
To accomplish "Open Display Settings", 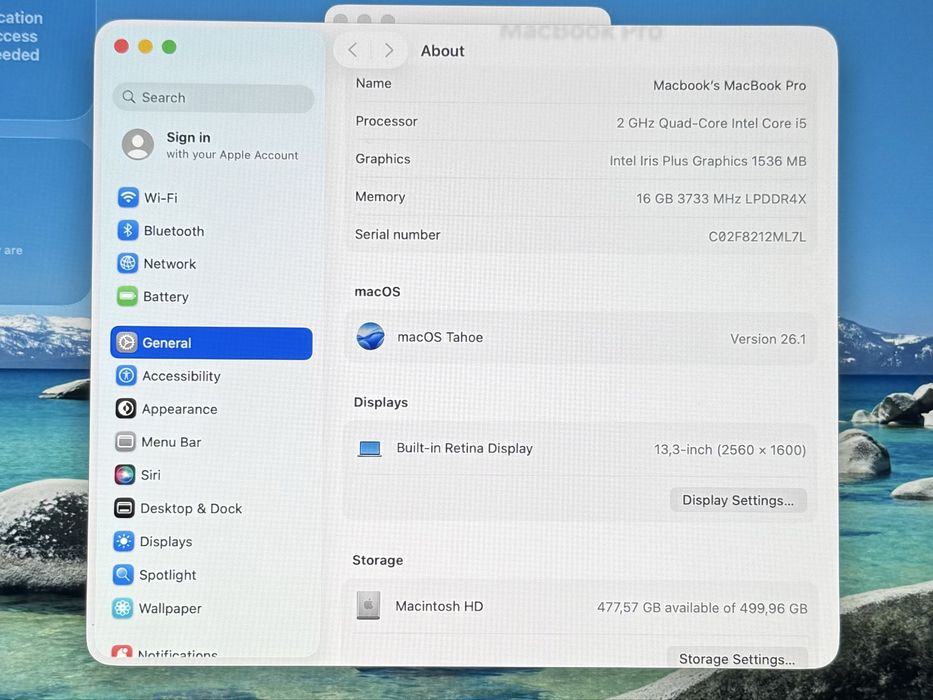I will pos(738,500).
